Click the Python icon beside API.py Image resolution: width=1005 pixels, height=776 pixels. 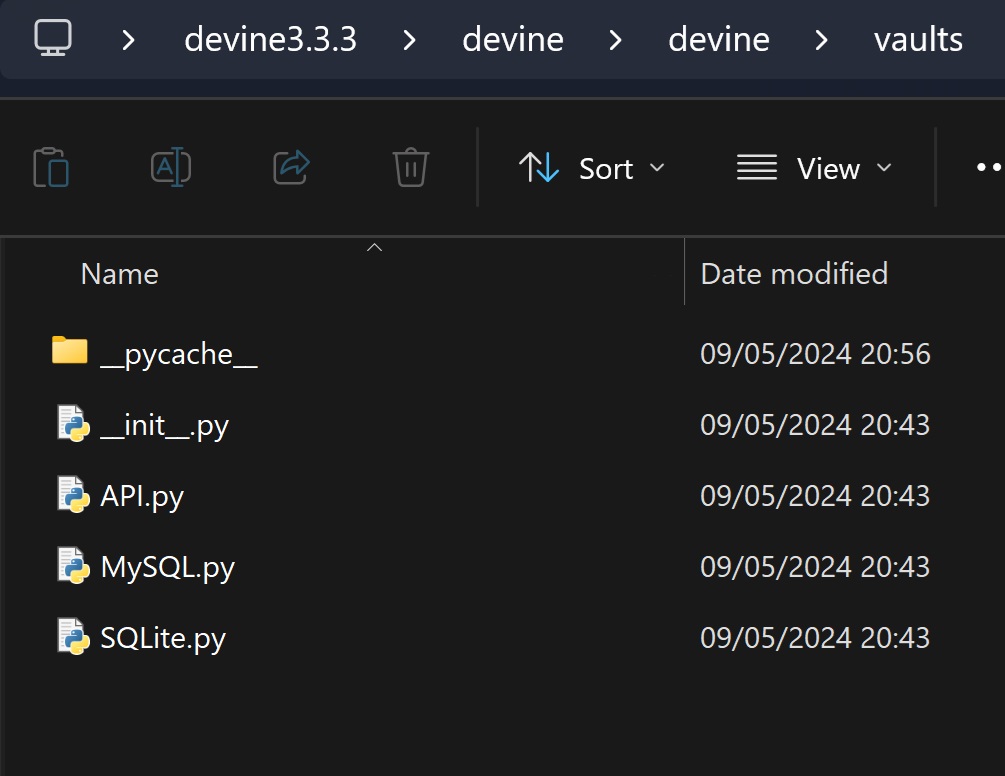74,495
